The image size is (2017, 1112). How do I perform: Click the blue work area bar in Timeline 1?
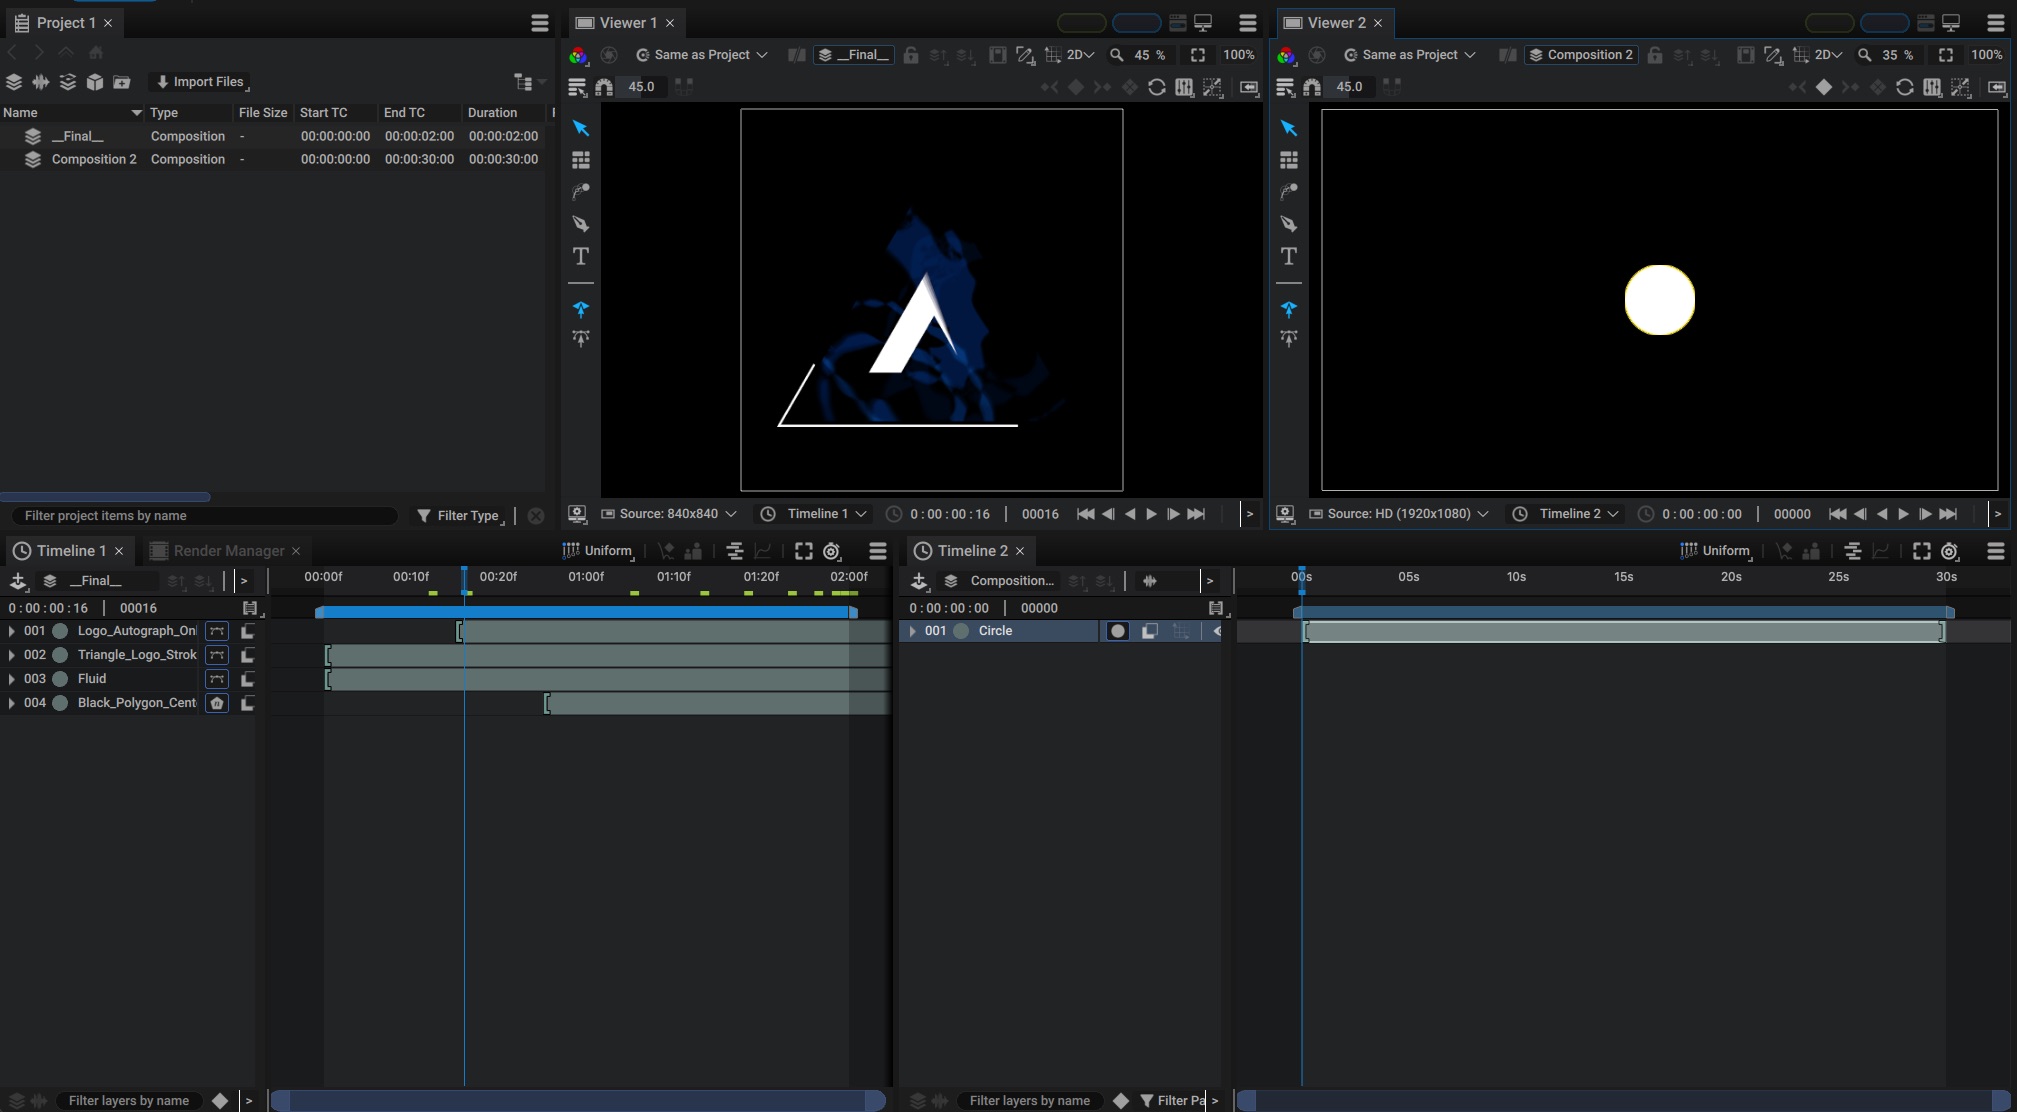point(586,612)
